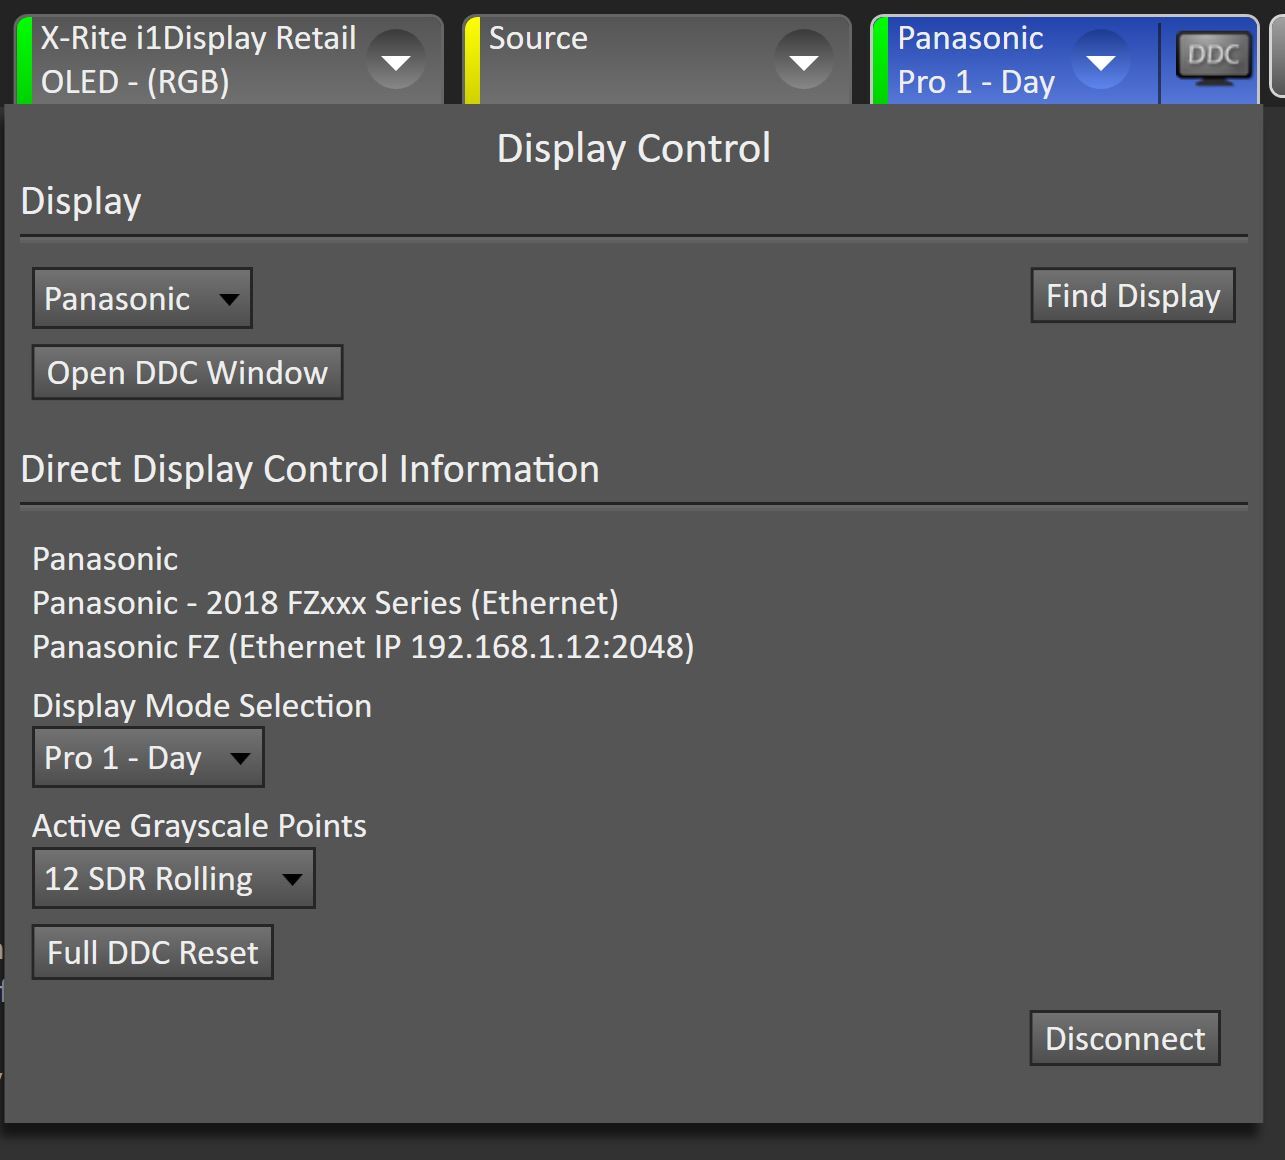The width and height of the screenshot is (1285, 1160).
Task: Switch to the X-Rite i1Display Retail tab
Action: (x=198, y=60)
